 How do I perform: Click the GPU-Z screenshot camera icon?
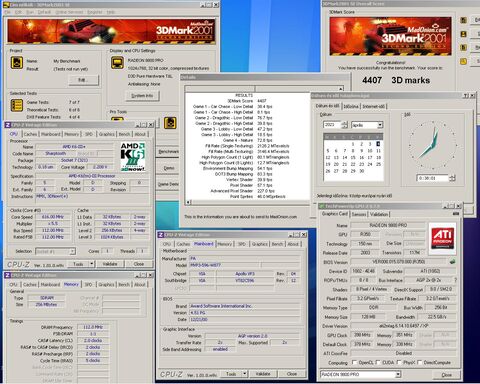point(456,214)
